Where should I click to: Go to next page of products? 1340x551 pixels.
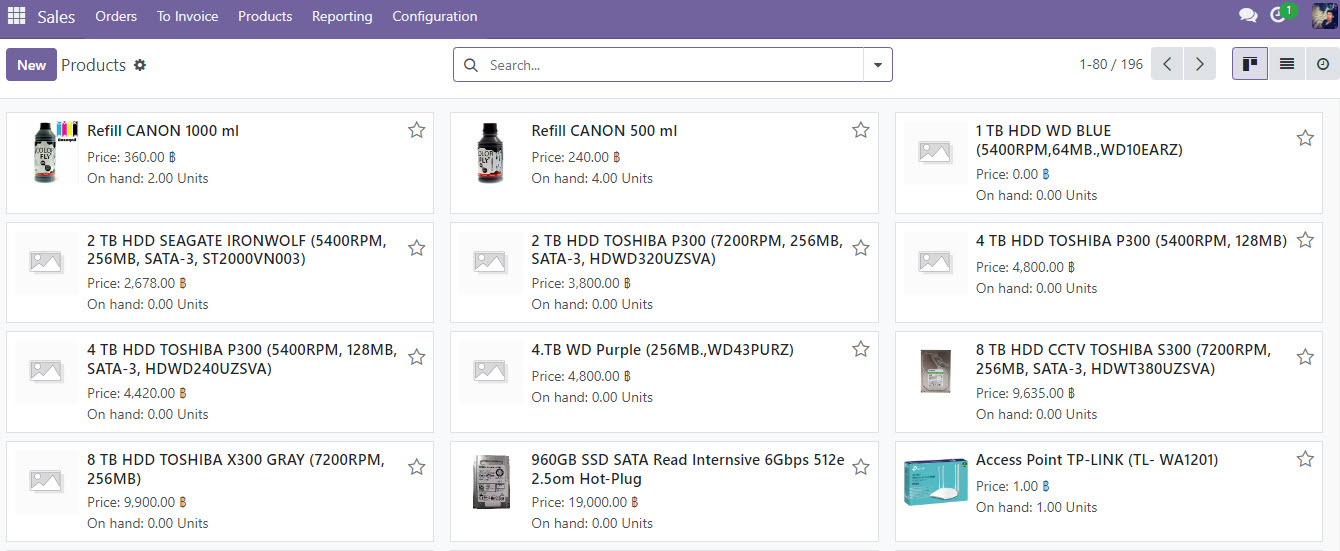[x=1200, y=64]
